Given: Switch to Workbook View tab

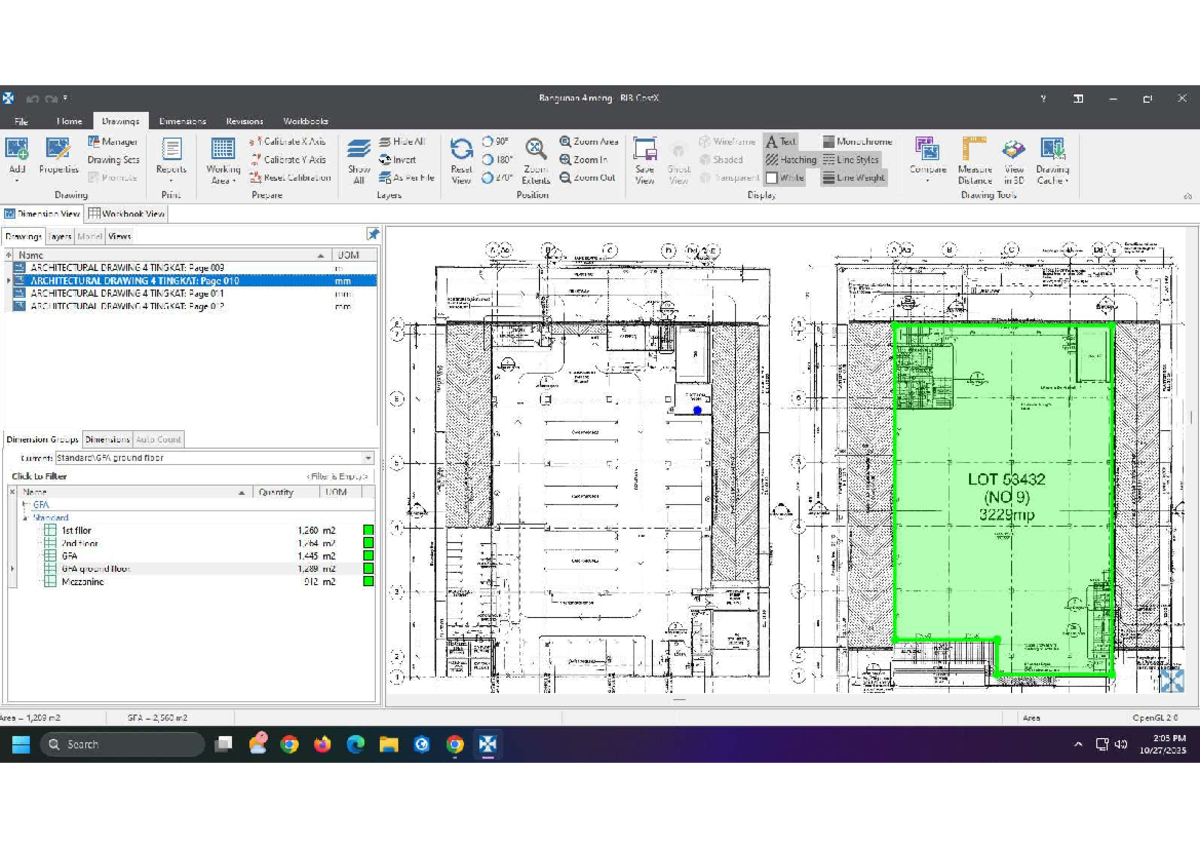Looking at the screenshot, I should point(126,213).
